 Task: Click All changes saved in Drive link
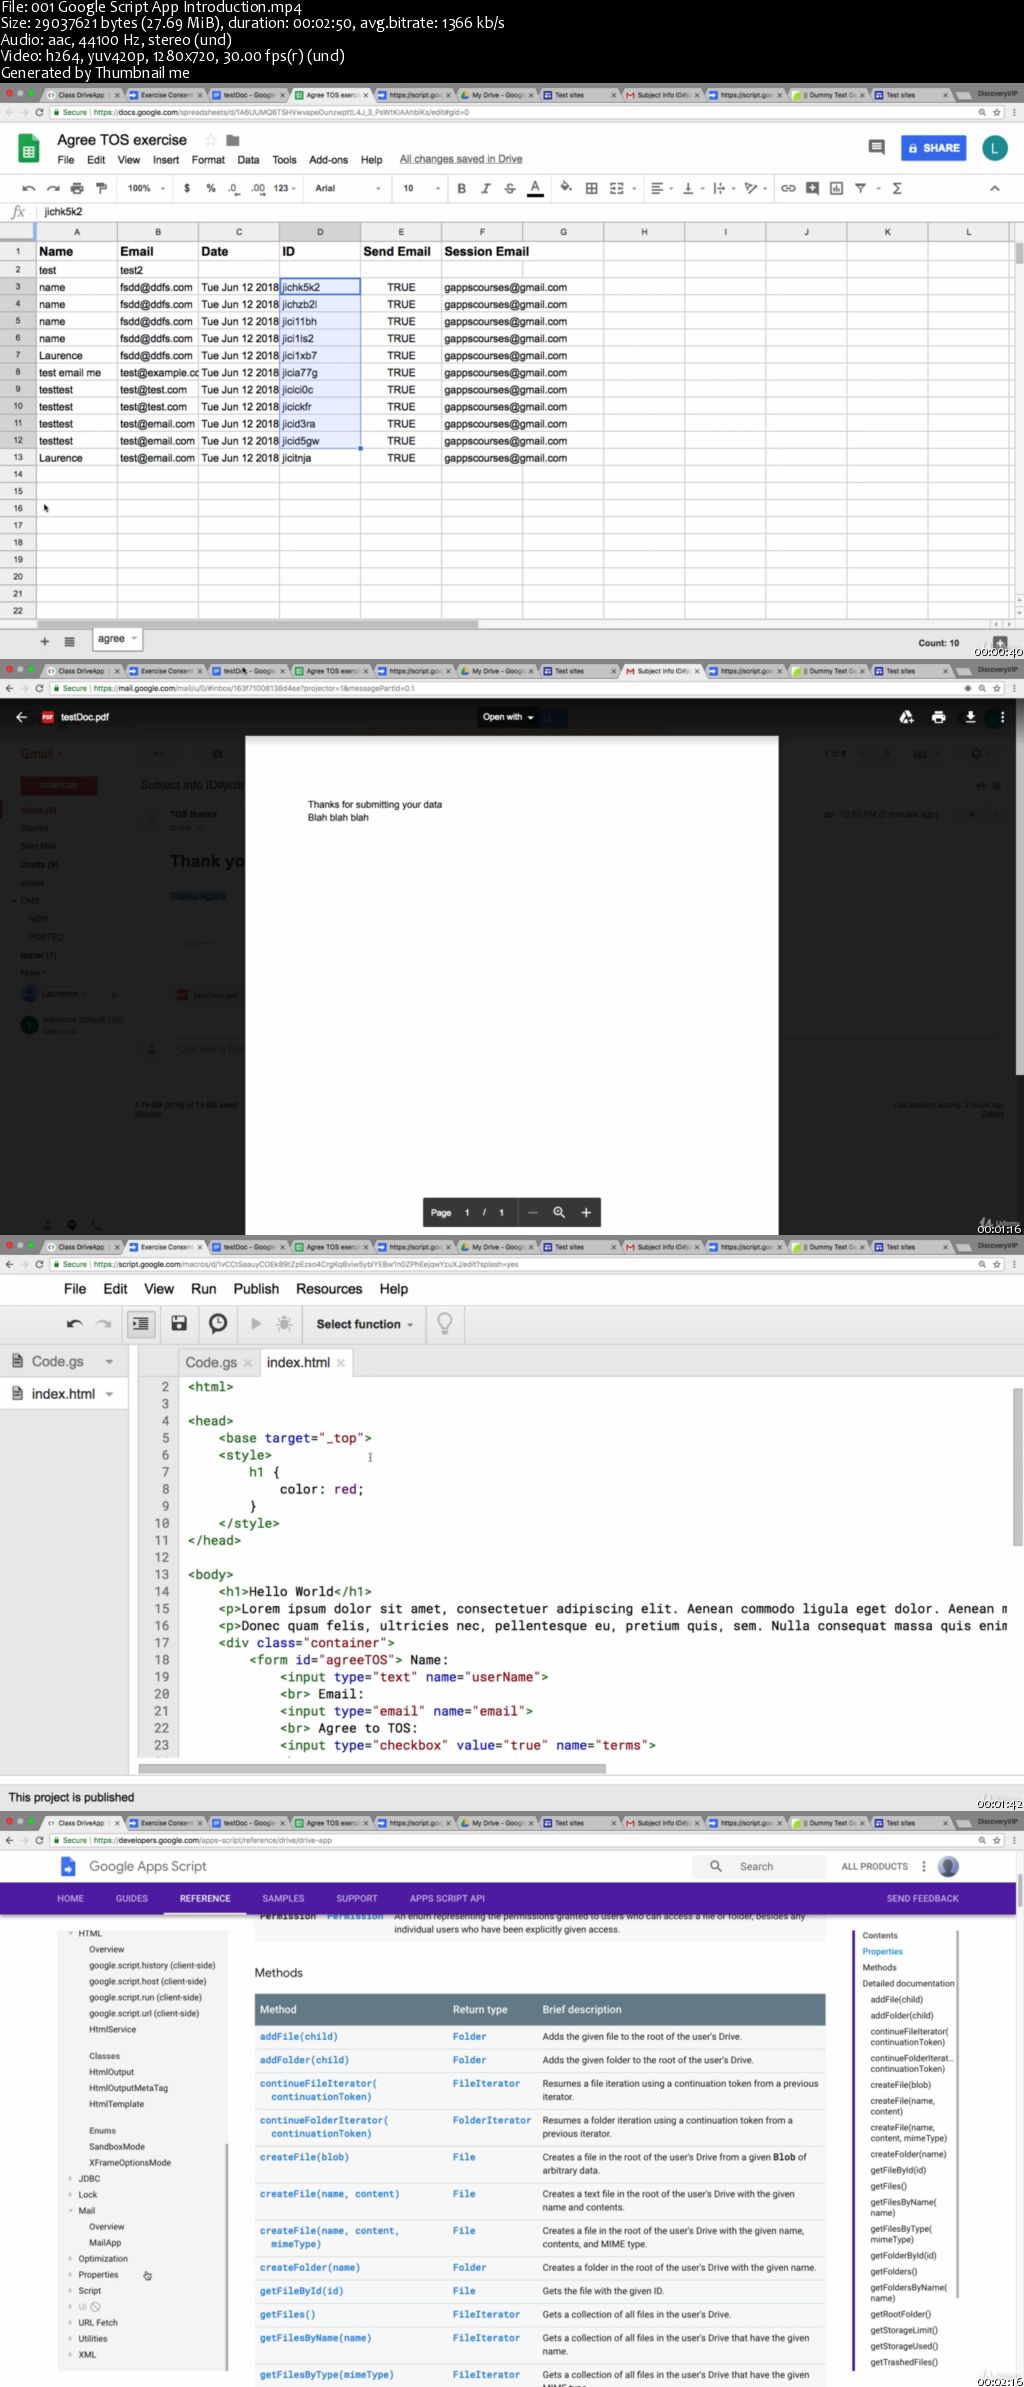[x=461, y=159]
